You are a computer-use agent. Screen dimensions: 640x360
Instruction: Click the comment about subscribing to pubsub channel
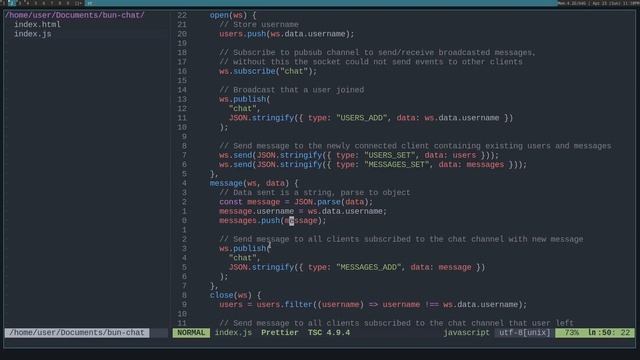coord(377,53)
